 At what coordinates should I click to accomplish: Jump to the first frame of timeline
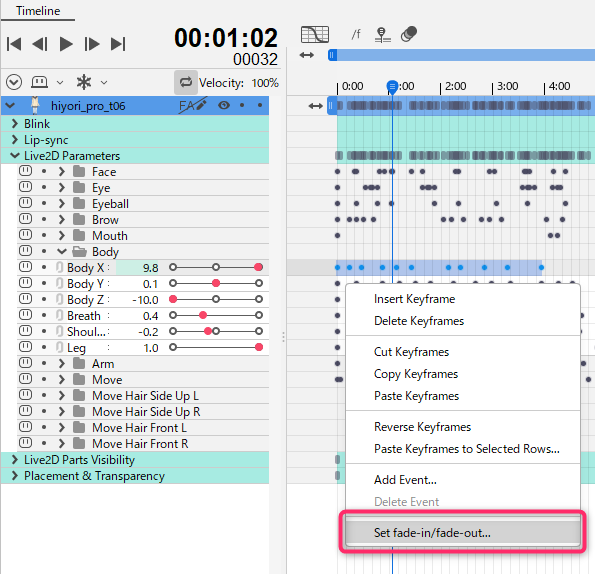point(14,44)
